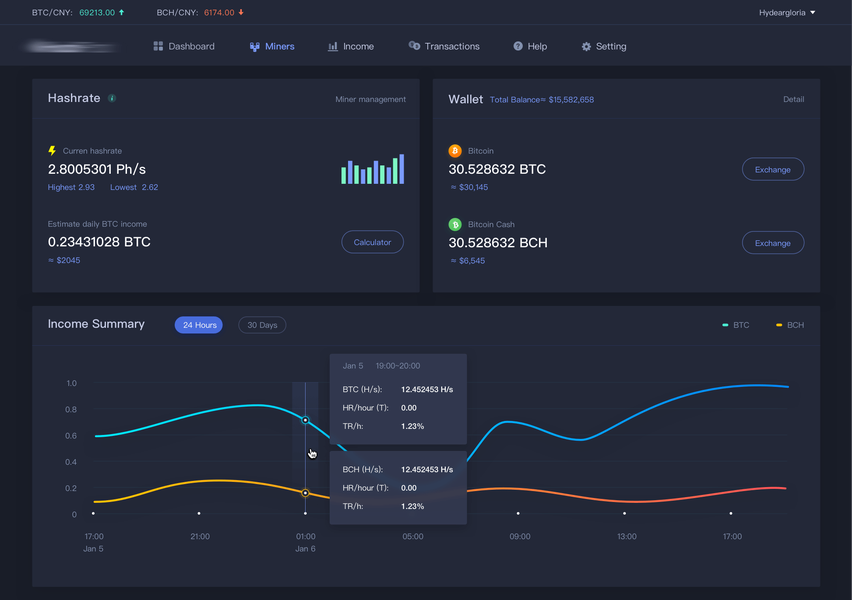Click Exchange for Bitcoin
This screenshot has height=600, width=852.
tap(773, 169)
